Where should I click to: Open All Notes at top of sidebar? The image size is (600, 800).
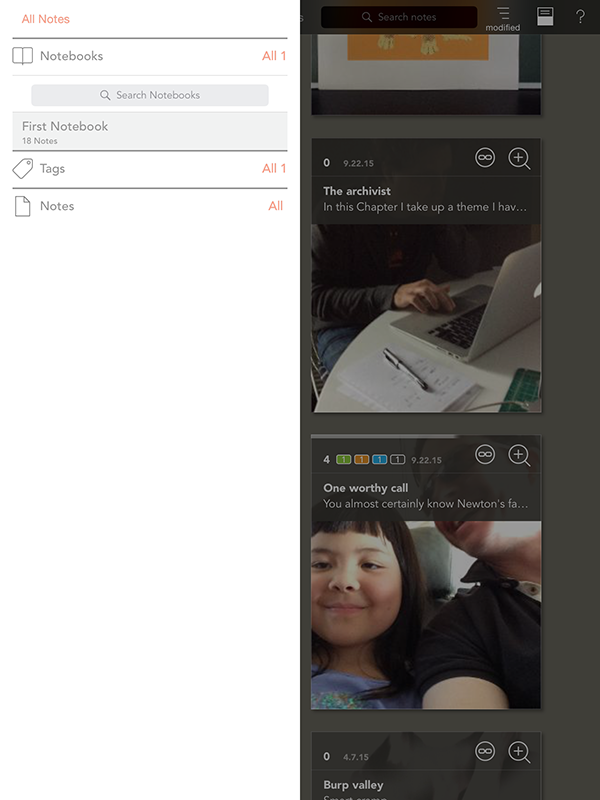tap(45, 19)
